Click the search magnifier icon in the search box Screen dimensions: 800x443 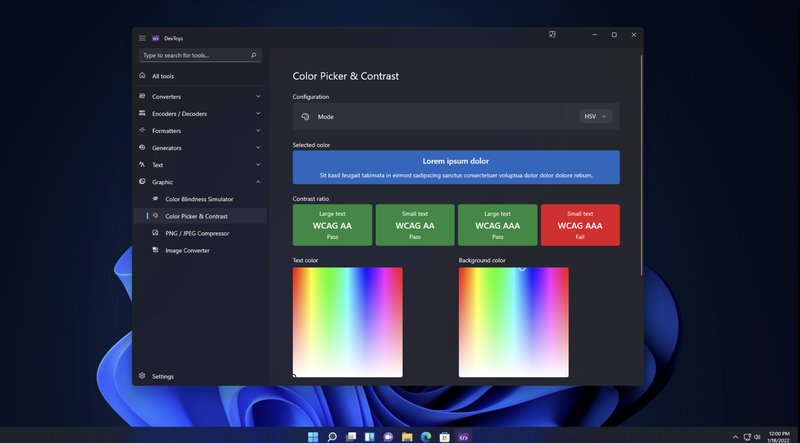point(254,56)
